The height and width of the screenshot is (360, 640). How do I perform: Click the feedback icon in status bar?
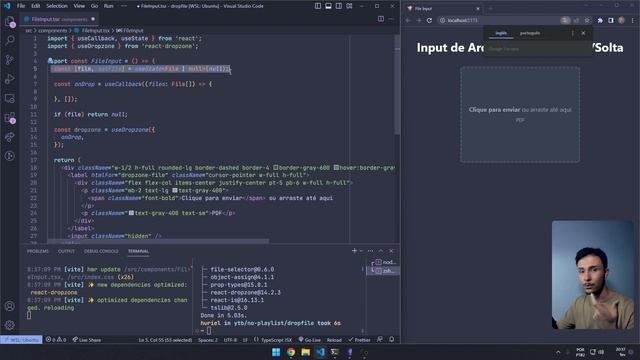[x=380, y=339]
